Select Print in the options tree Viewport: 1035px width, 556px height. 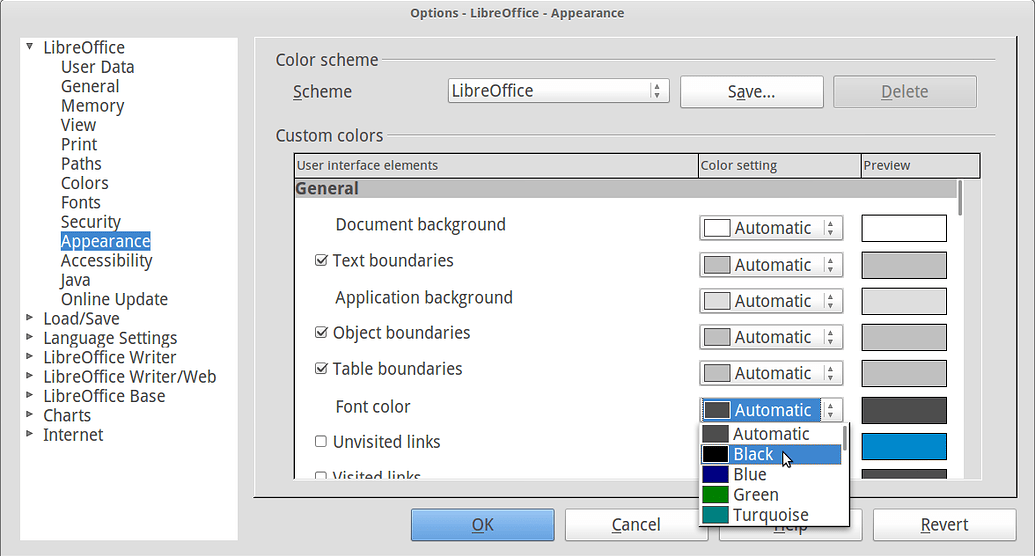coord(79,144)
